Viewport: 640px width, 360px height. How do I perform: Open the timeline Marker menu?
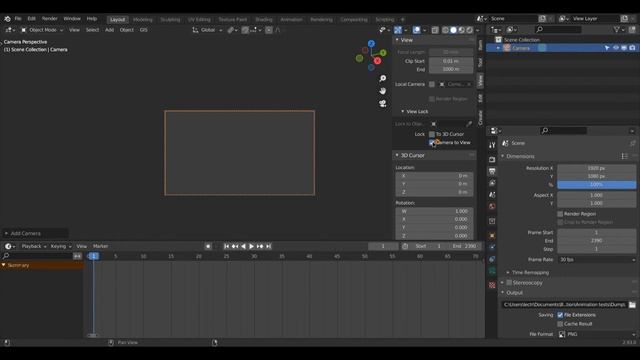tap(100, 246)
